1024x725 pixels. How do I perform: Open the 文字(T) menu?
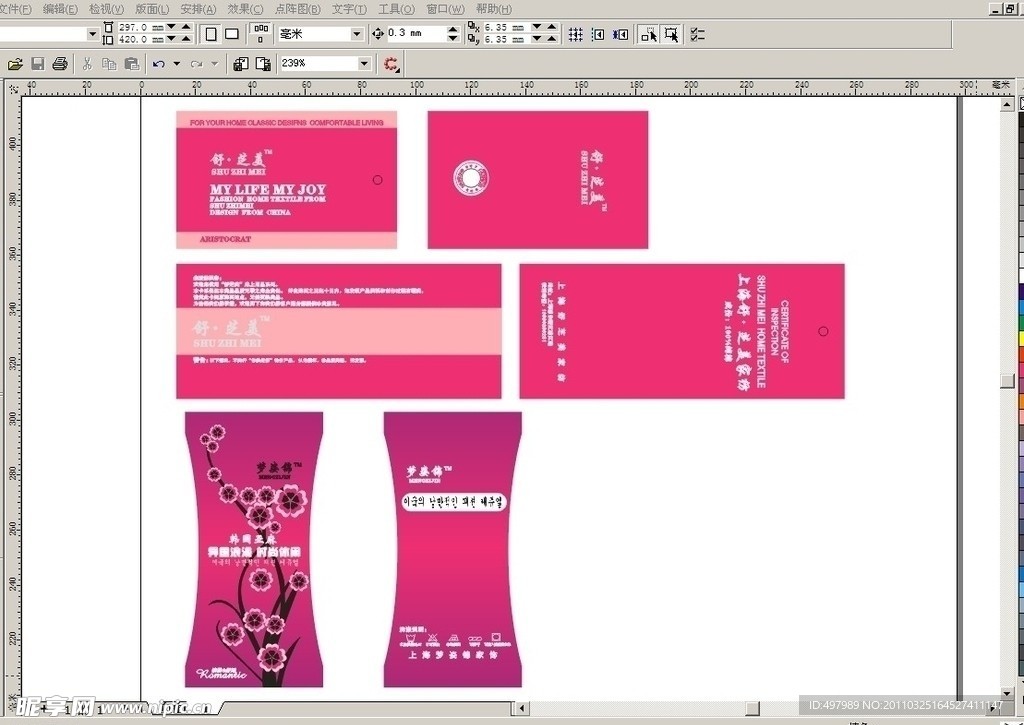pyautogui.click(x=349, y=9)
